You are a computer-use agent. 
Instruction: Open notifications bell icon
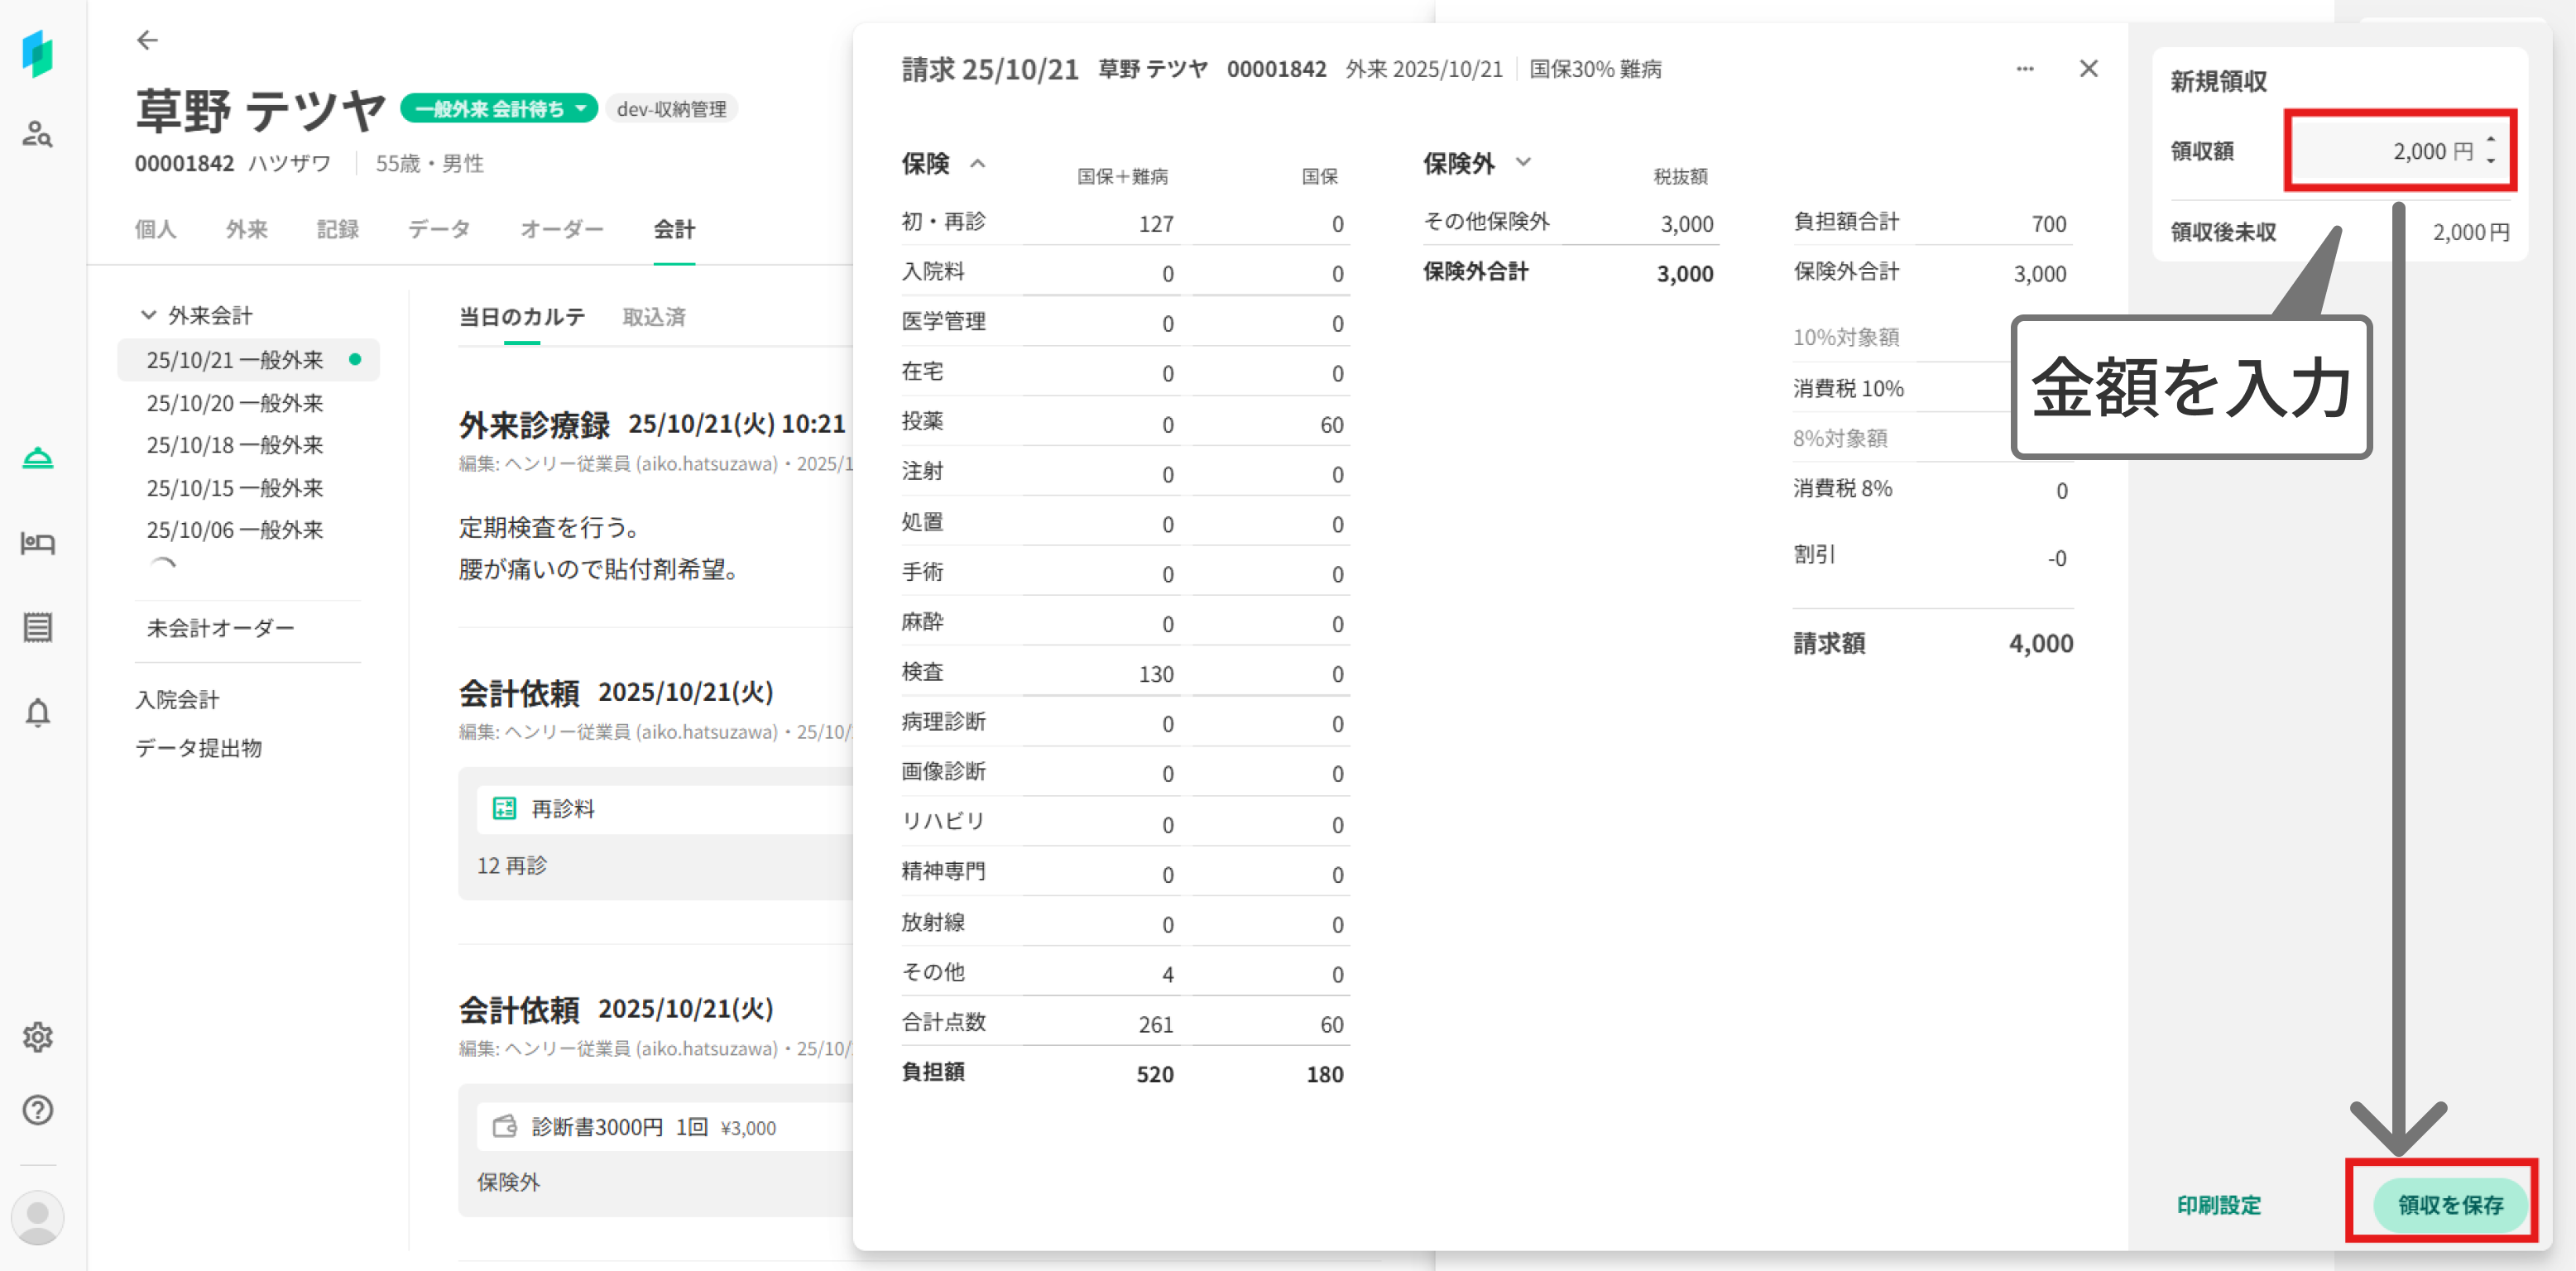37,713
